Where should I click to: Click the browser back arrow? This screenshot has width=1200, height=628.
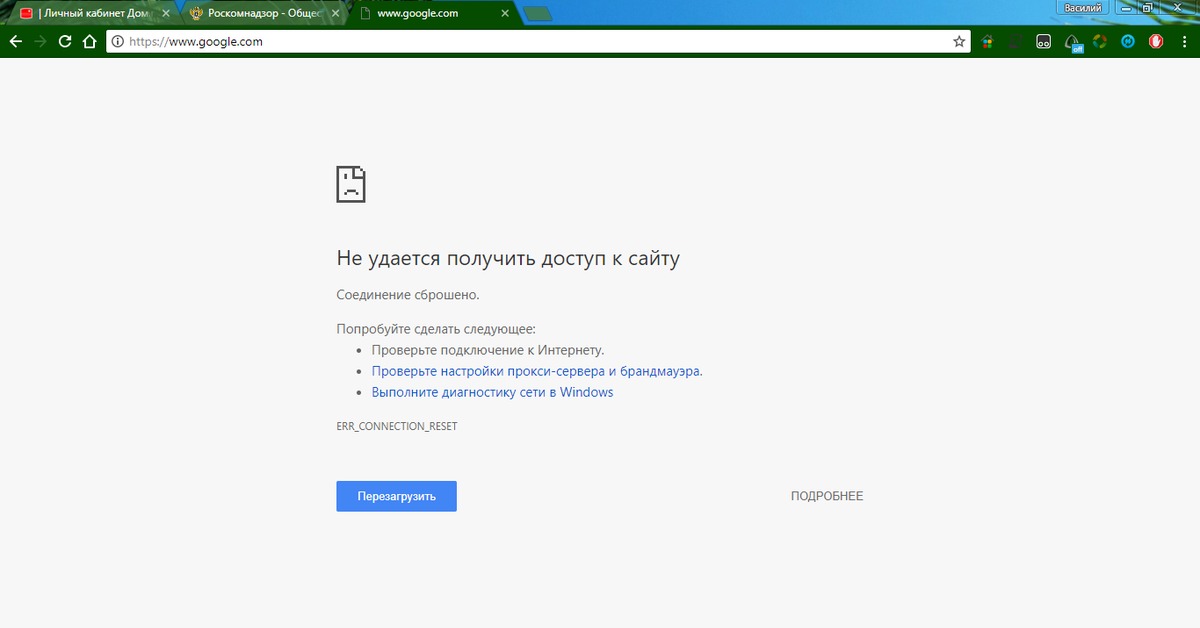pos(15,42)
